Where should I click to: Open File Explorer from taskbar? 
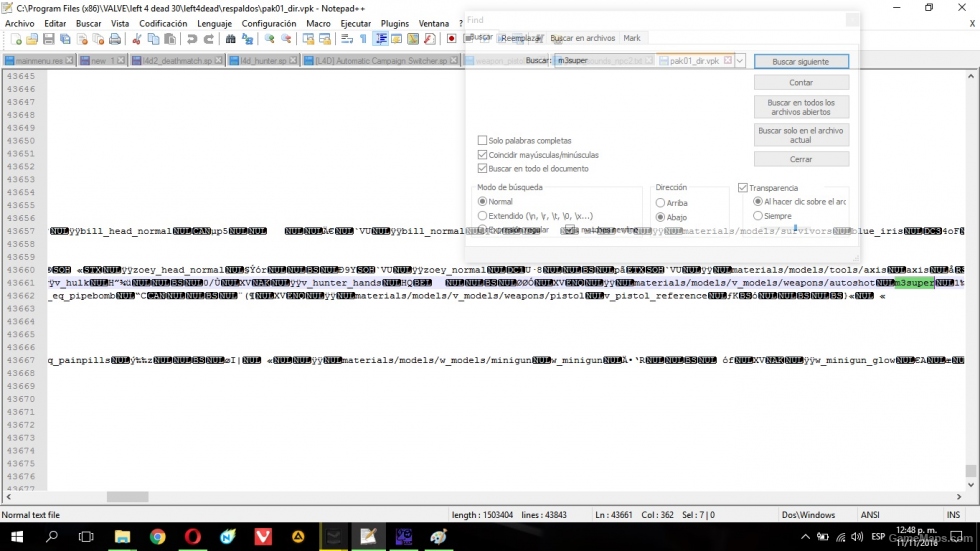[122, 537]
